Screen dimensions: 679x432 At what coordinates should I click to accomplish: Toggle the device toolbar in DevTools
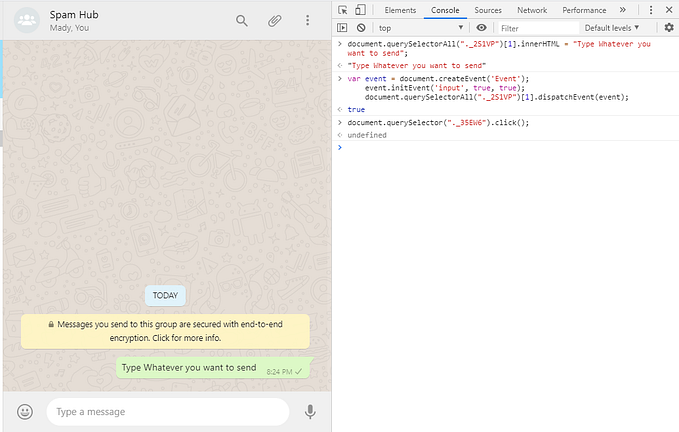pos(360,10)
